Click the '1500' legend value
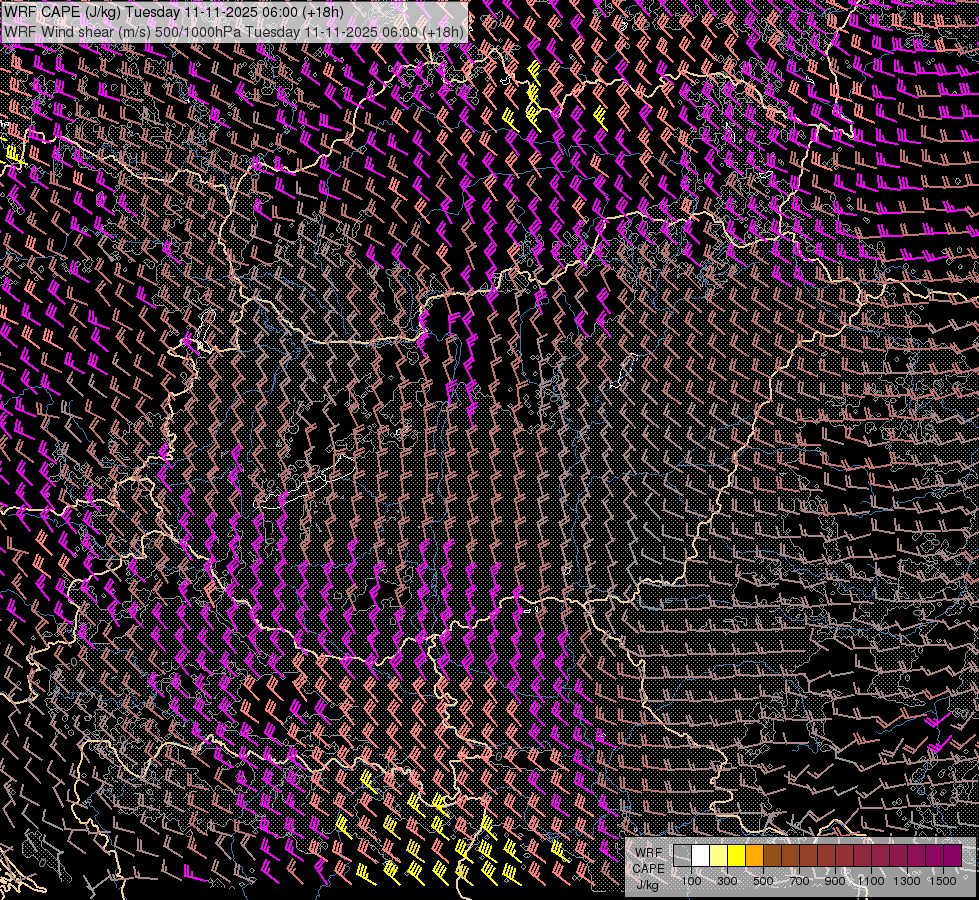The image size is (979, 900). point(943,881)
